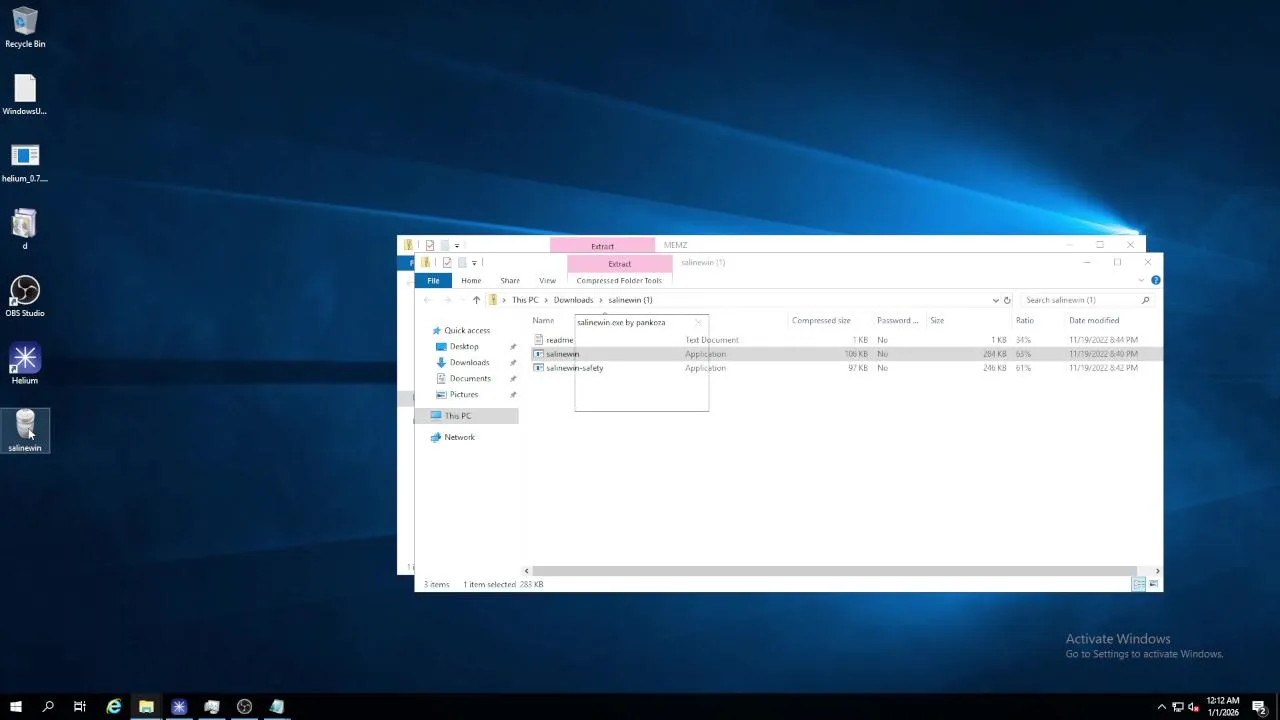Click the salinewin-safety application icon
The width and height of the screenshot is (1280, 720).
(538, 368)
